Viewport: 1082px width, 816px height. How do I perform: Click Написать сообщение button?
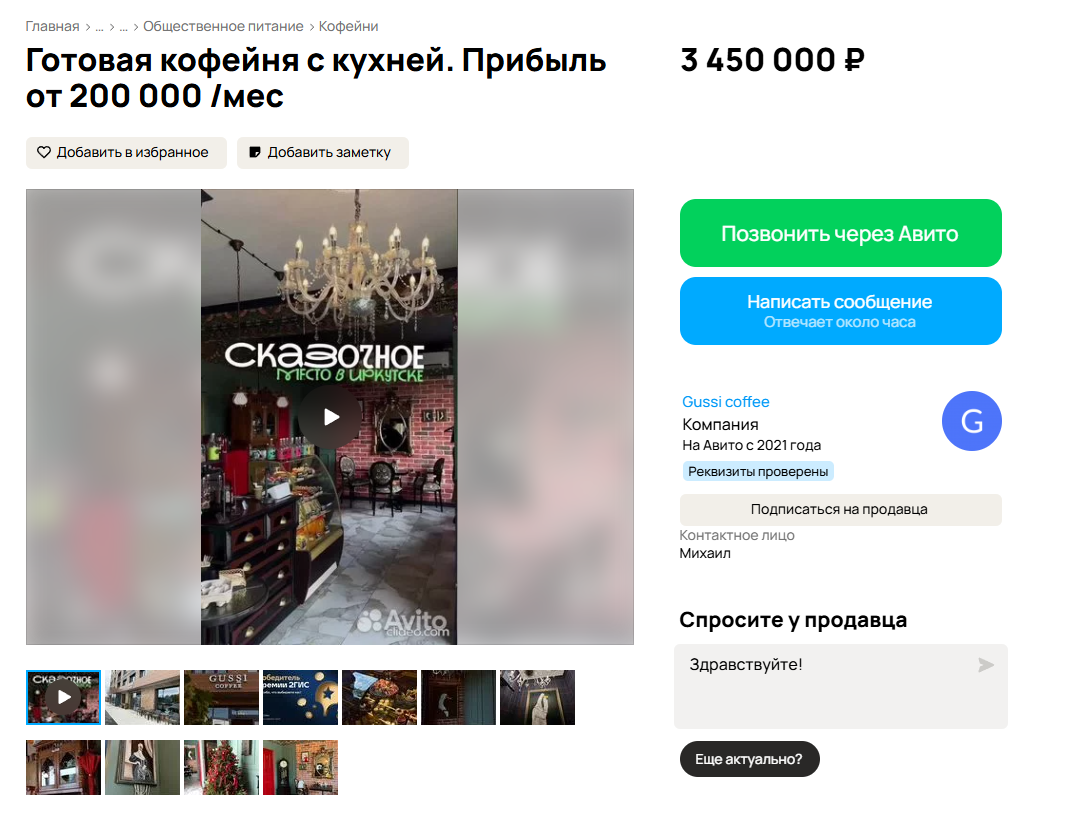click(840, 311)
